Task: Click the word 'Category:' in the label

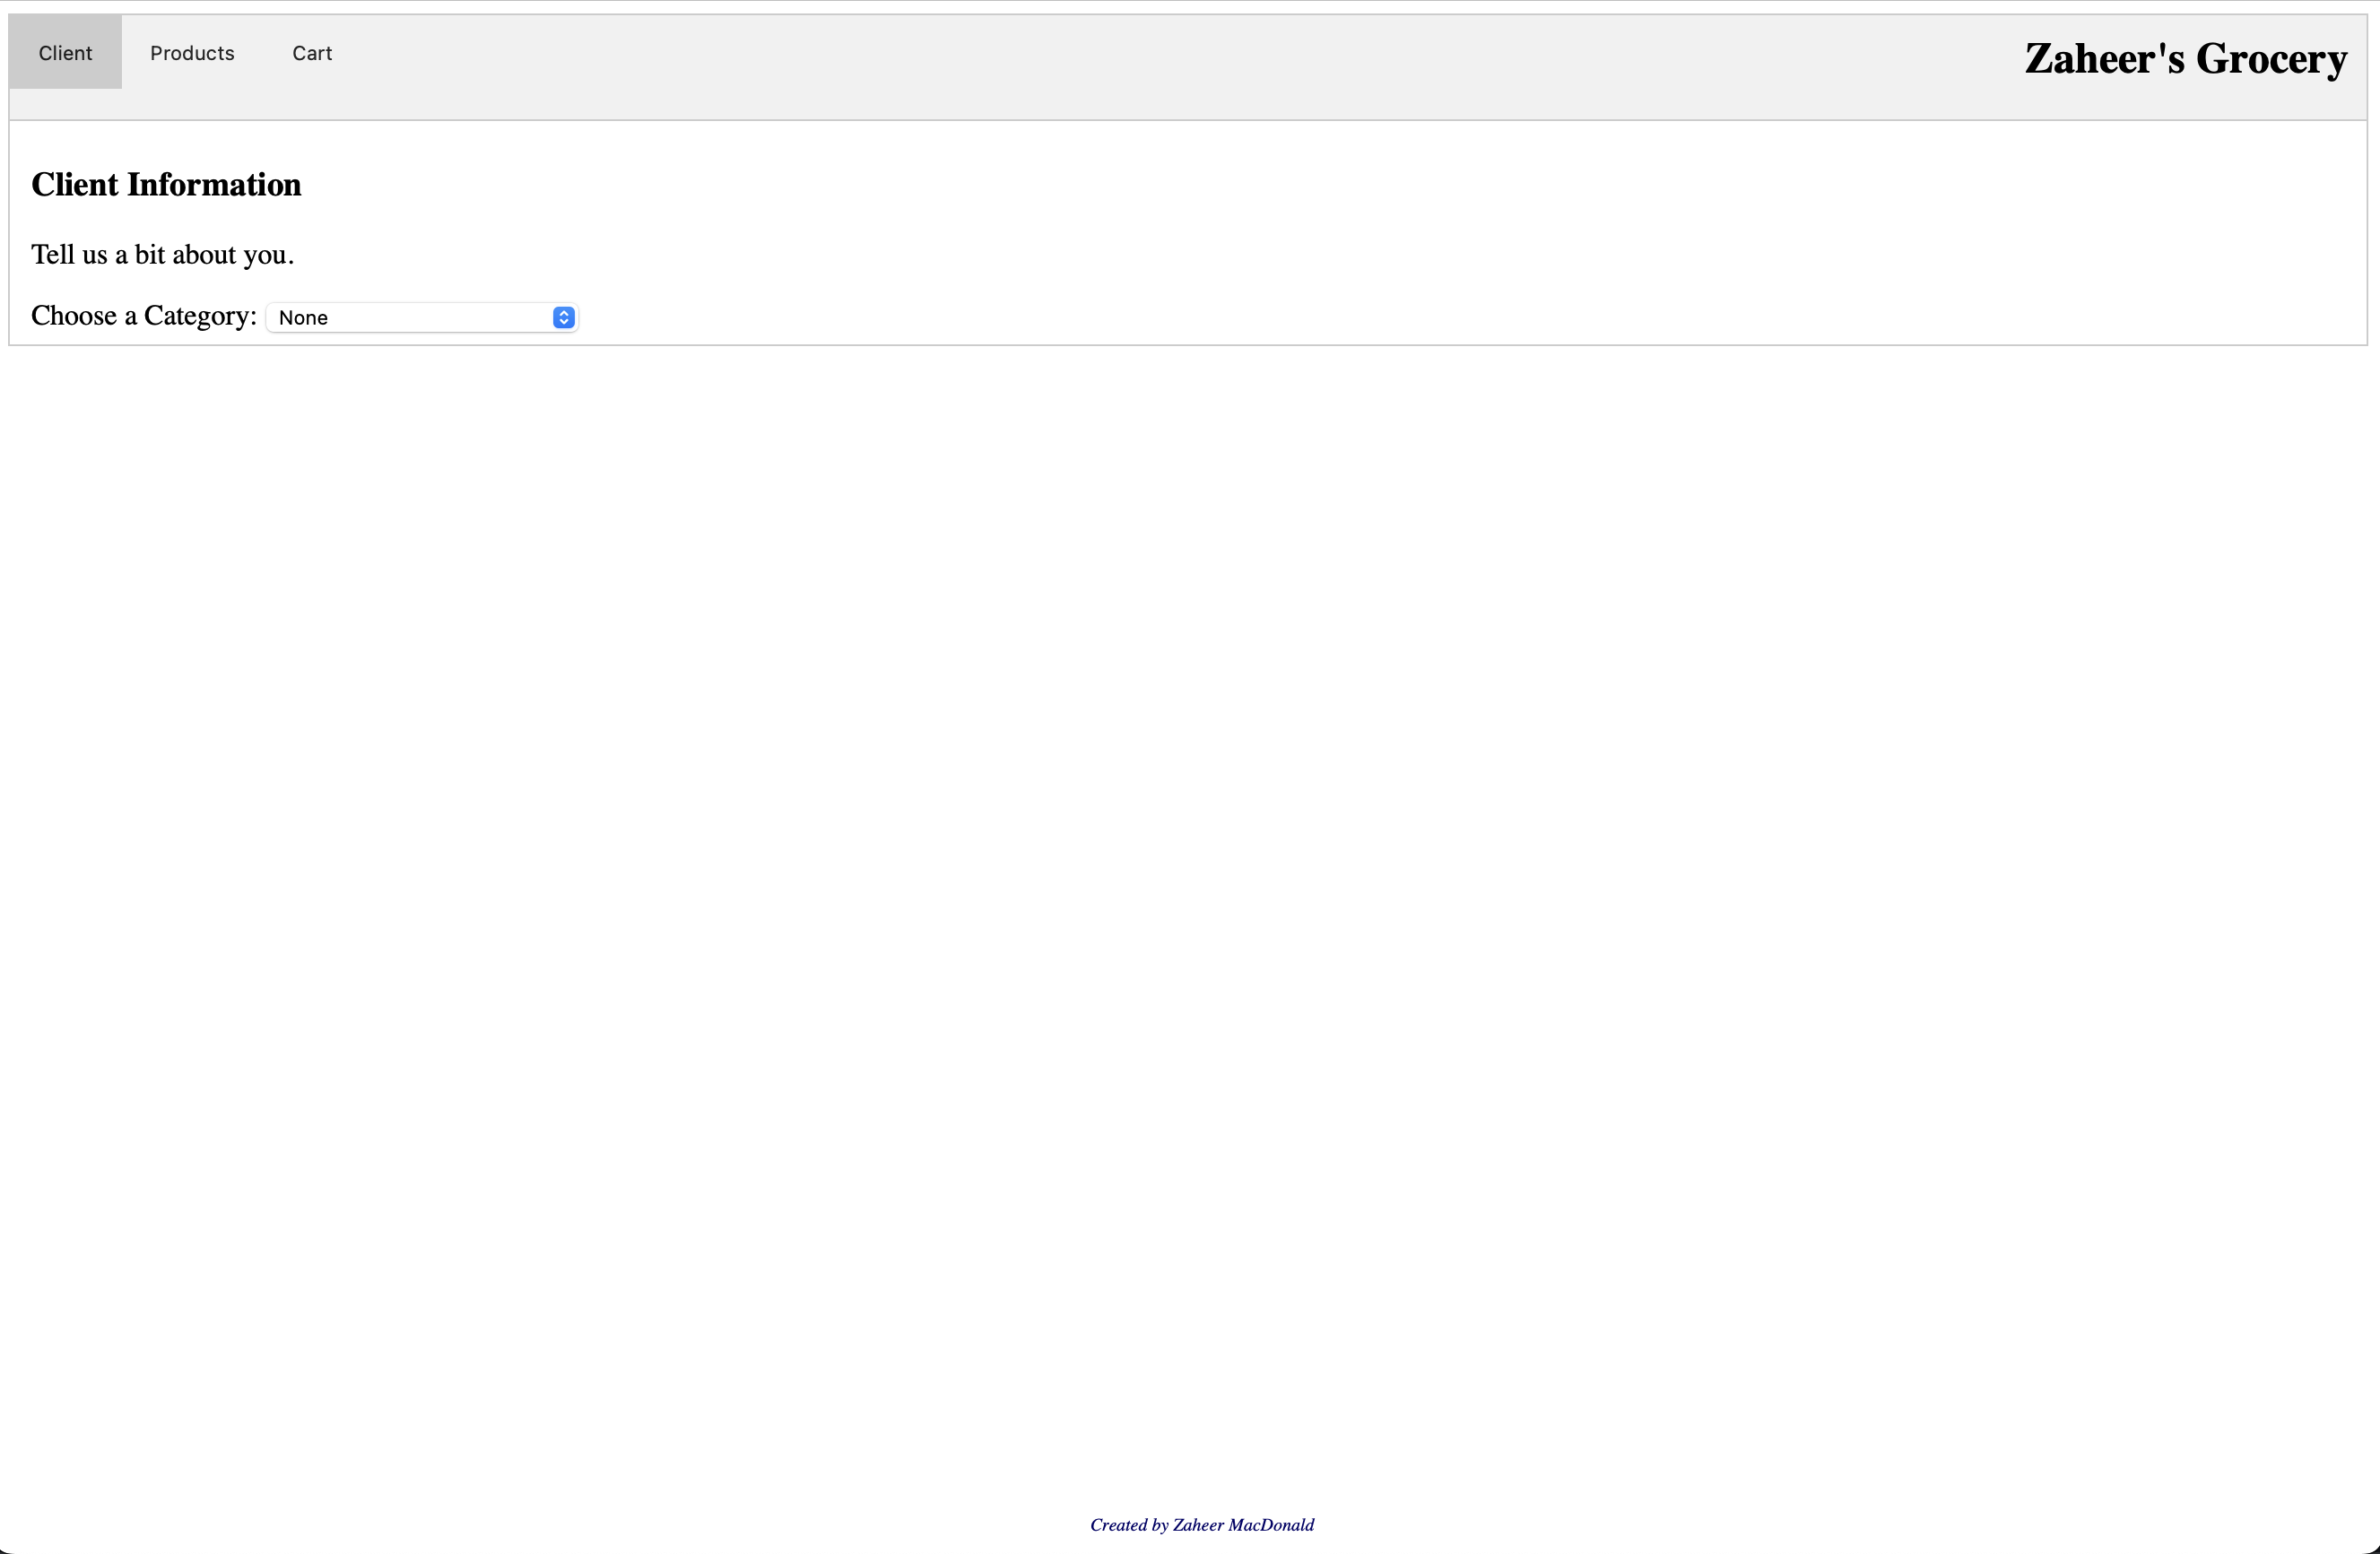Action: (x=200, y=316)
